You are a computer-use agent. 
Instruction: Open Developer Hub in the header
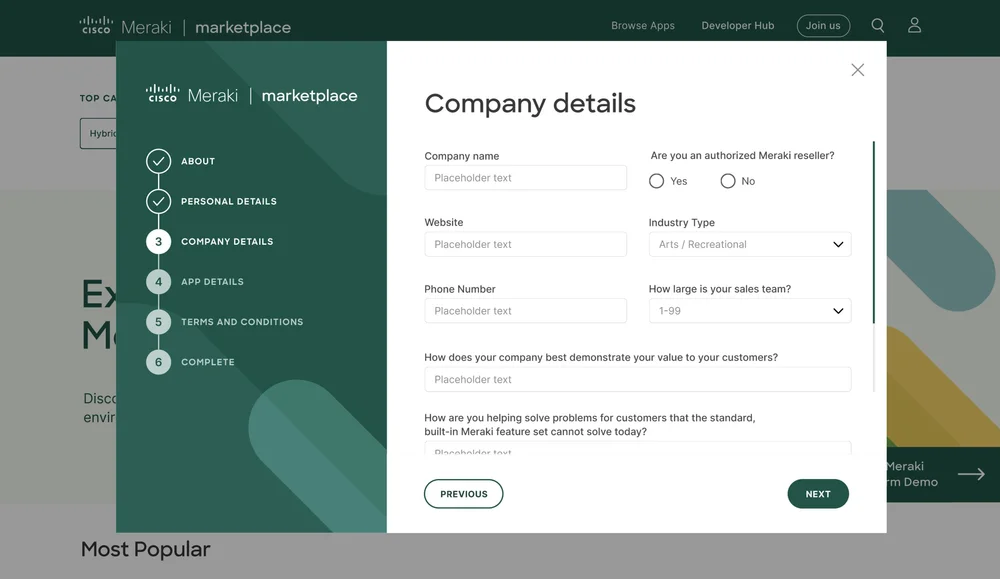(x=737, y=26)
